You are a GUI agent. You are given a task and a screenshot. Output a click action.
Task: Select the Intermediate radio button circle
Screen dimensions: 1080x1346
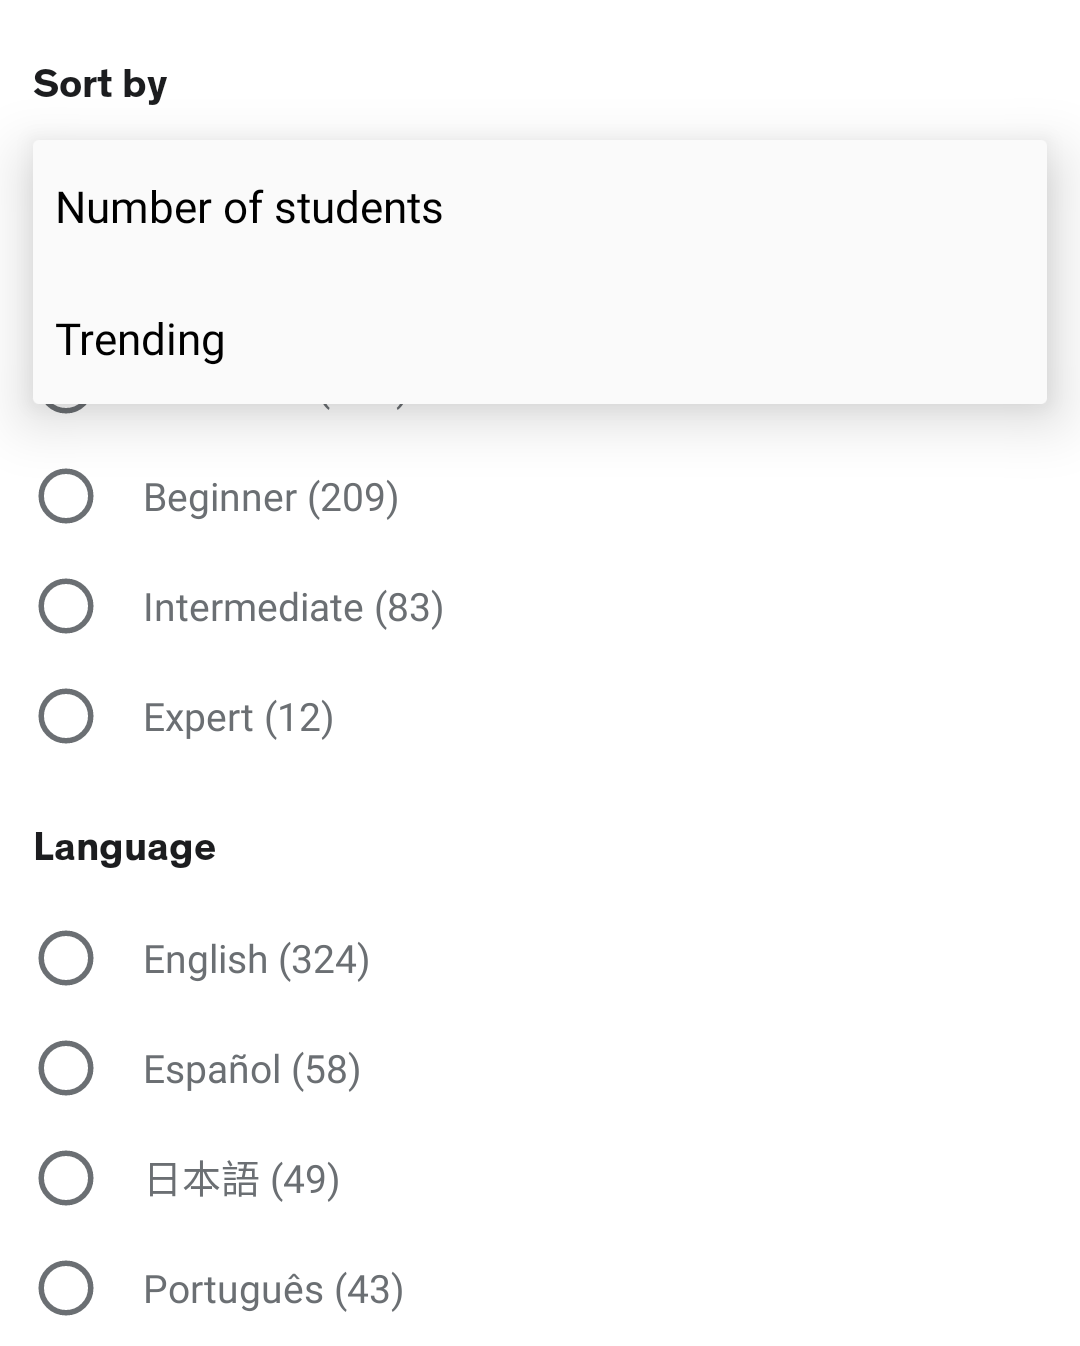[x=66, y=607]
